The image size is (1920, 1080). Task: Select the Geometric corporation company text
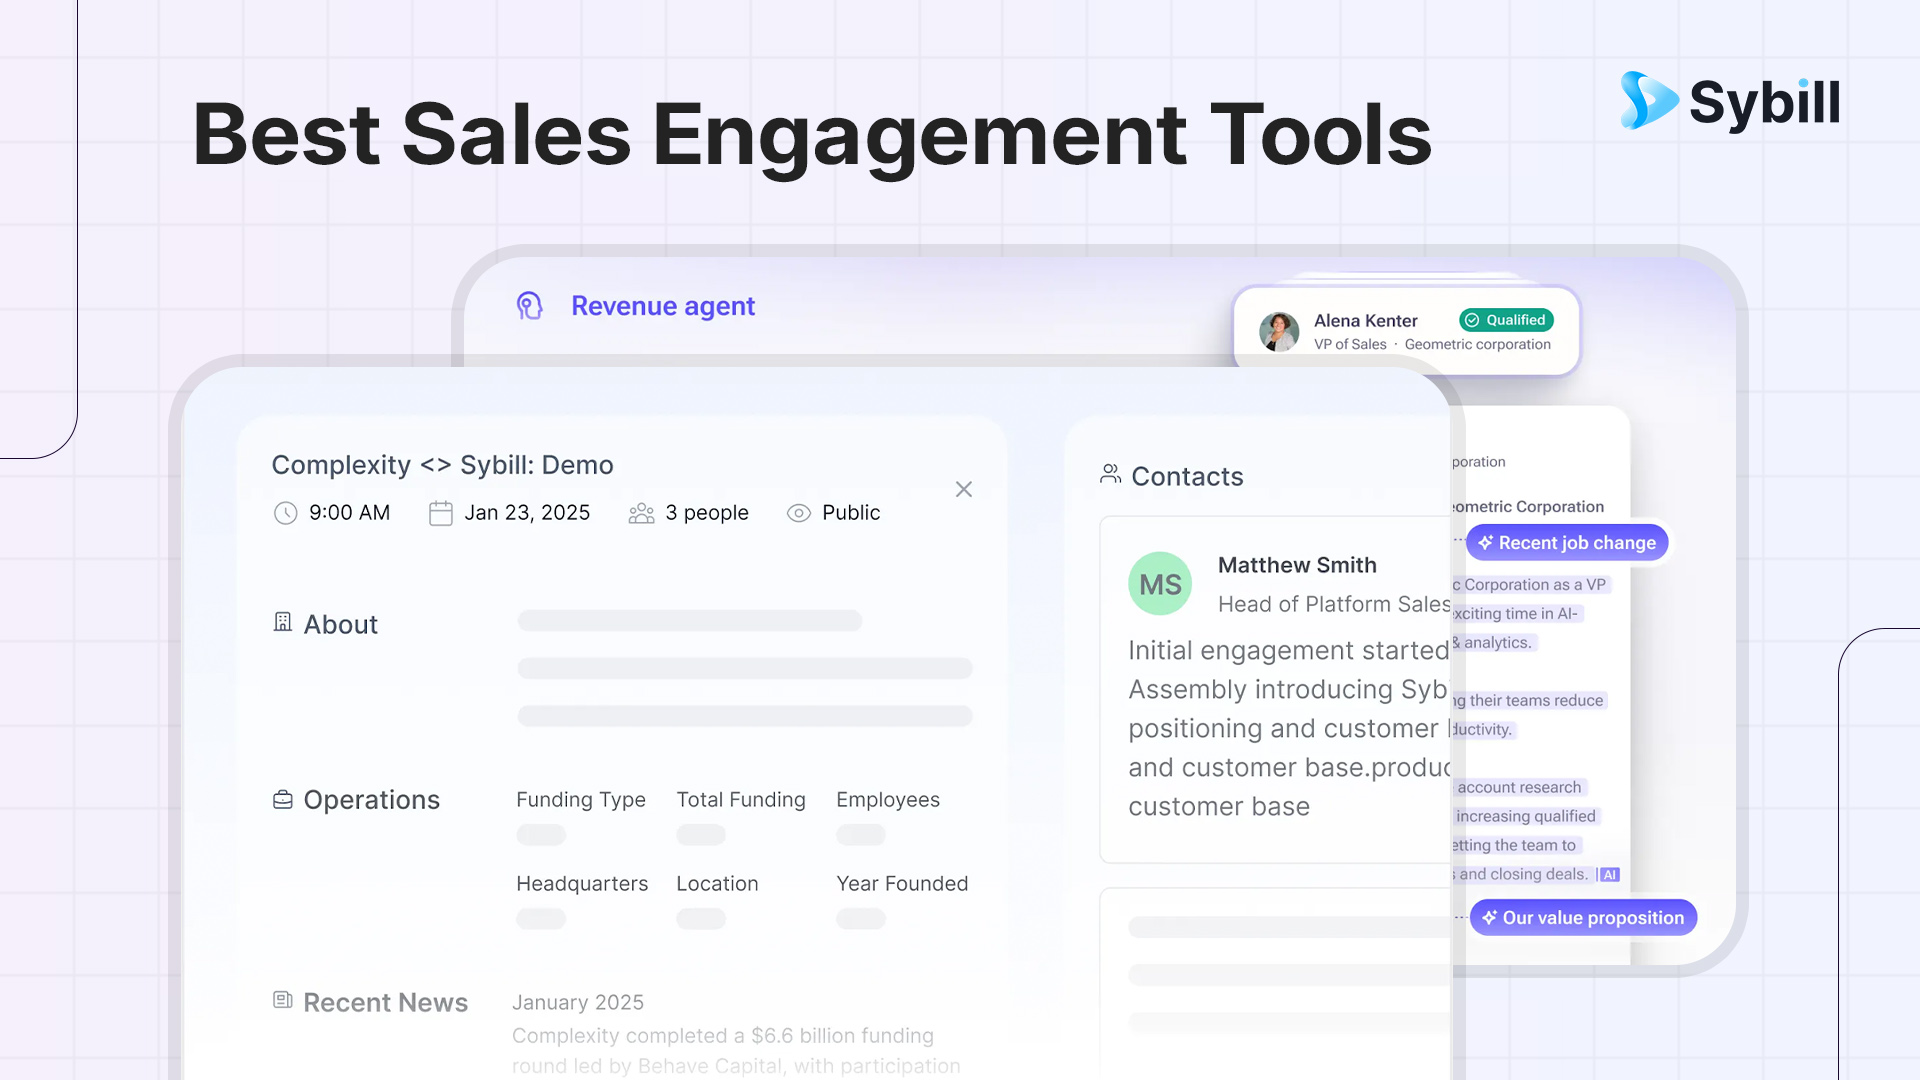1477,344
